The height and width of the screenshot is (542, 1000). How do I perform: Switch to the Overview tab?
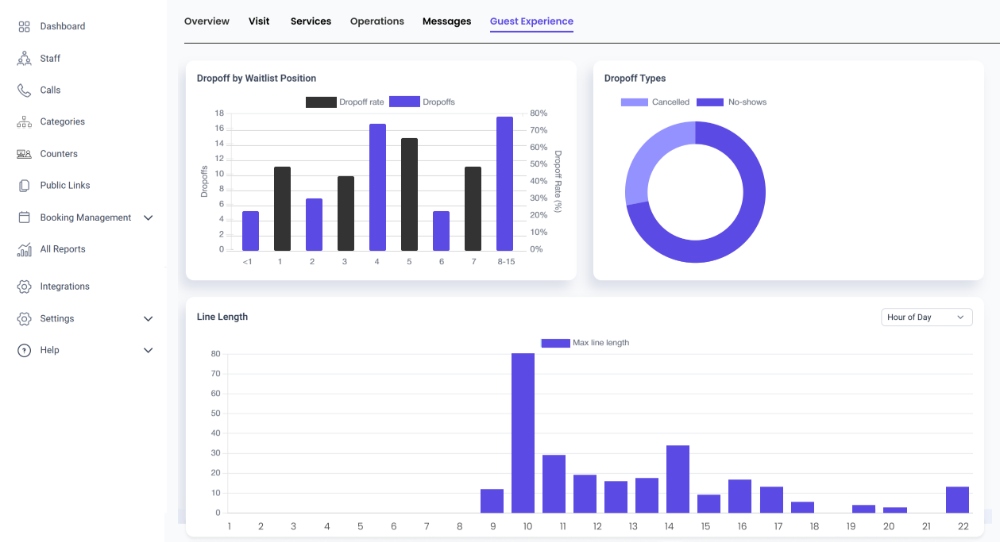pos(207,21)
